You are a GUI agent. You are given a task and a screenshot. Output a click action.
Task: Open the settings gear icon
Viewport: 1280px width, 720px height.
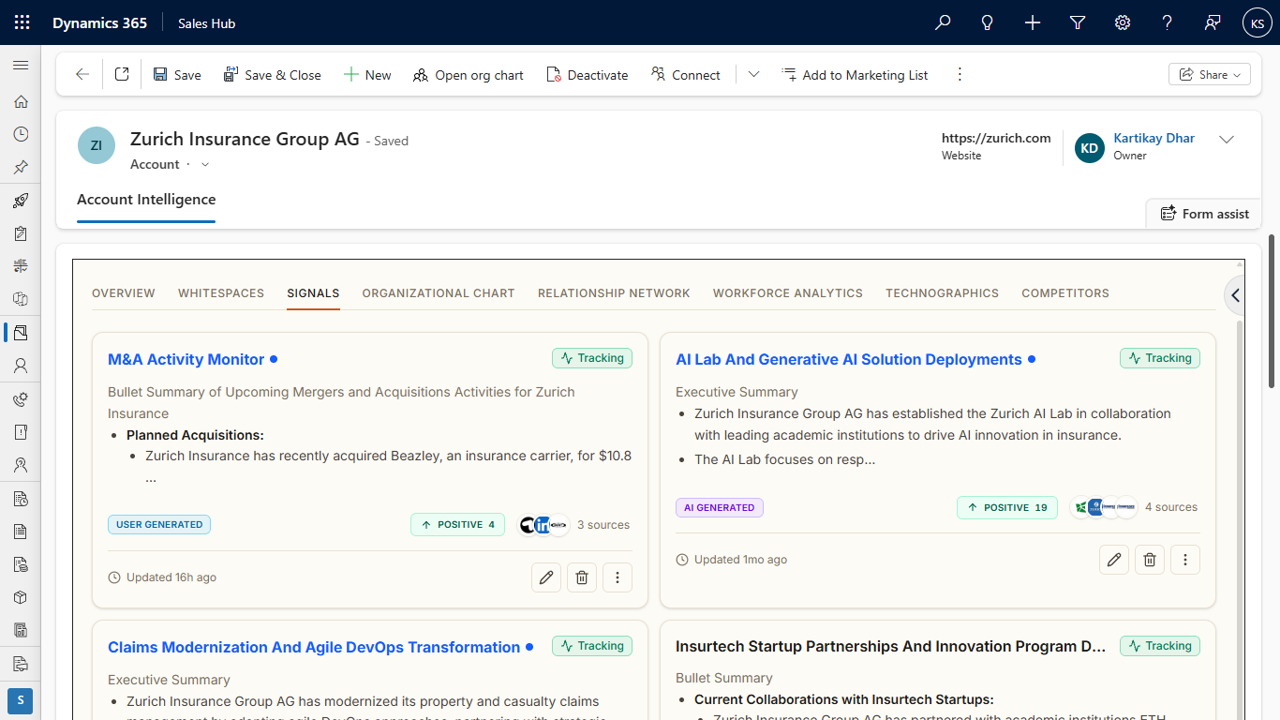(x=1122, y=22)
